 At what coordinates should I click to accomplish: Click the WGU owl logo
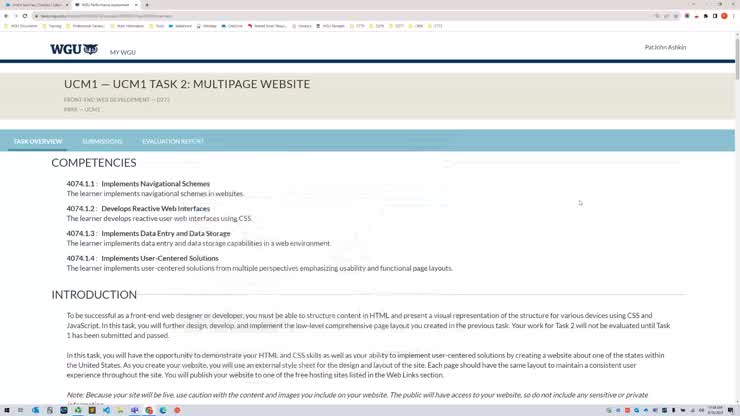click(x=74, y=49)
